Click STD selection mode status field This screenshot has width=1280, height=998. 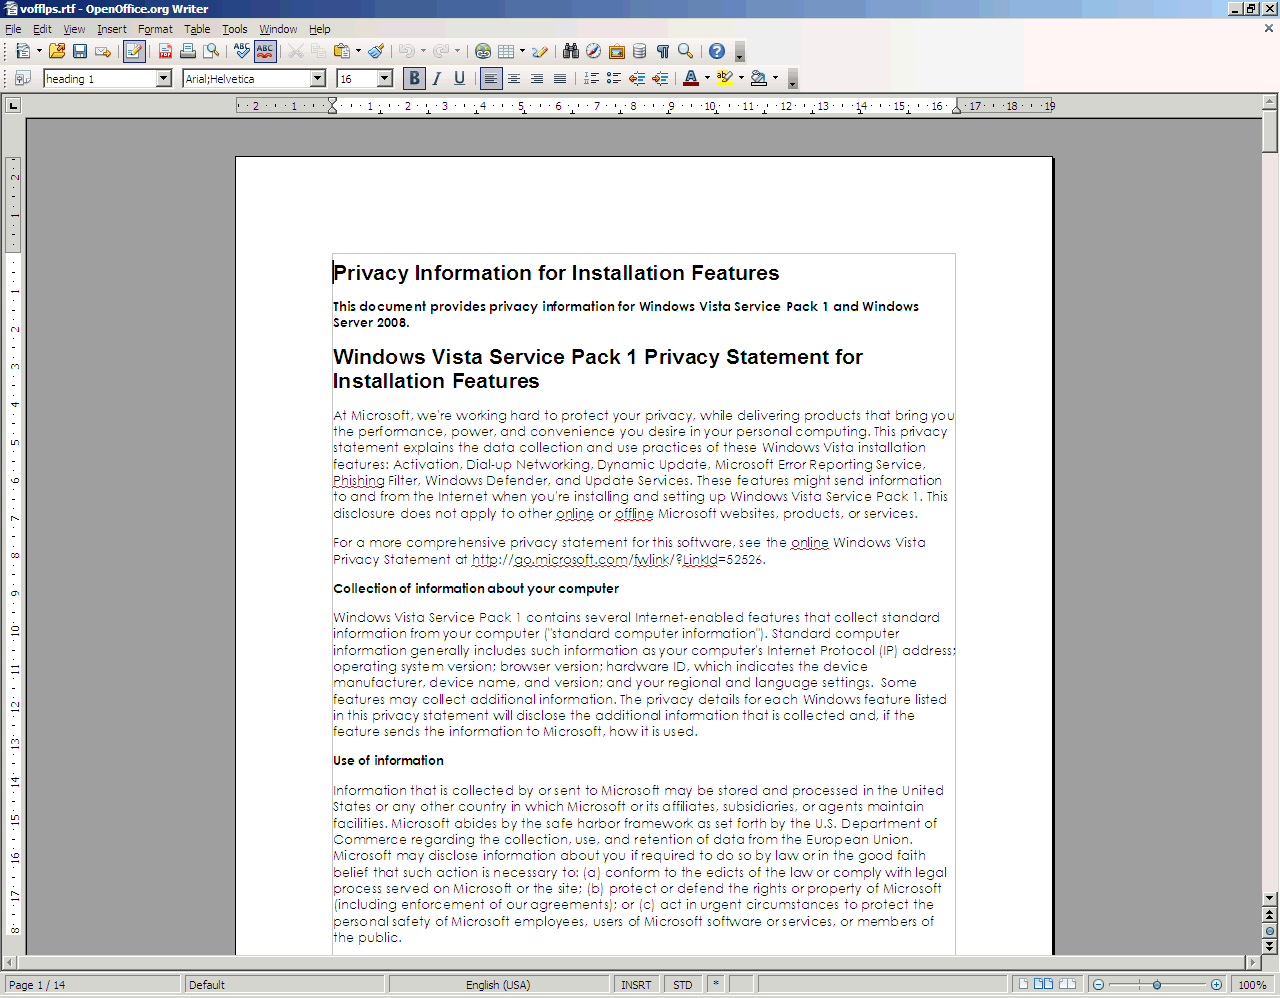[683, 985]
